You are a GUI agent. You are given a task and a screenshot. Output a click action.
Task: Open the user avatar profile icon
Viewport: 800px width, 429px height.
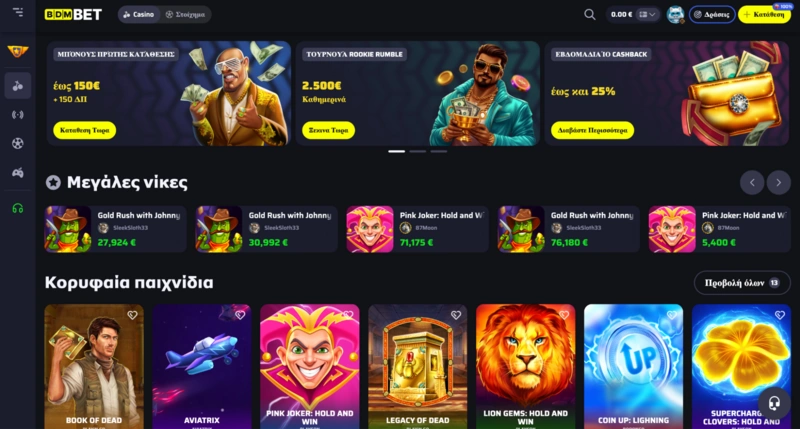click(x=676, y=14)
